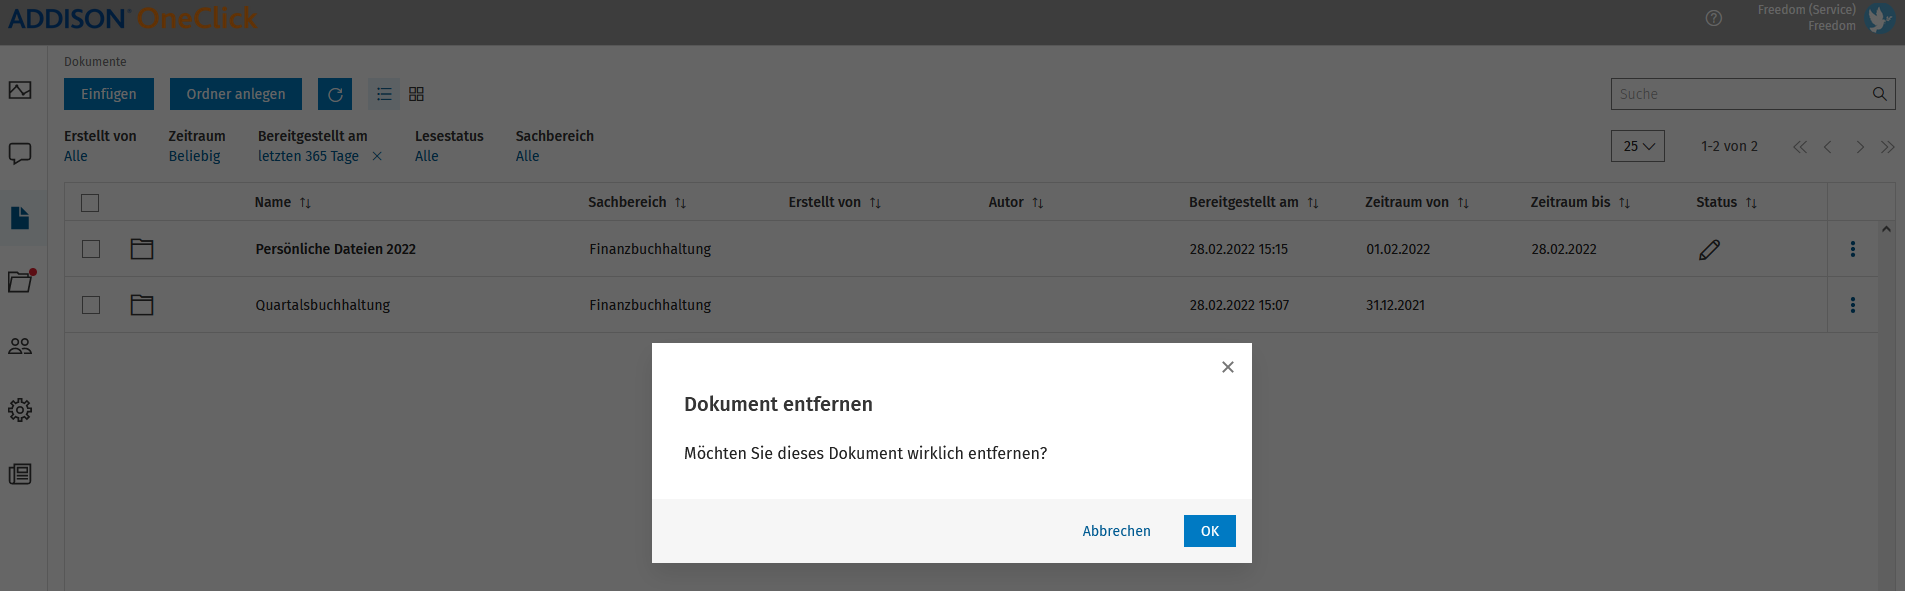Sort by Sachbereich column header

click(x=637, y=202)
